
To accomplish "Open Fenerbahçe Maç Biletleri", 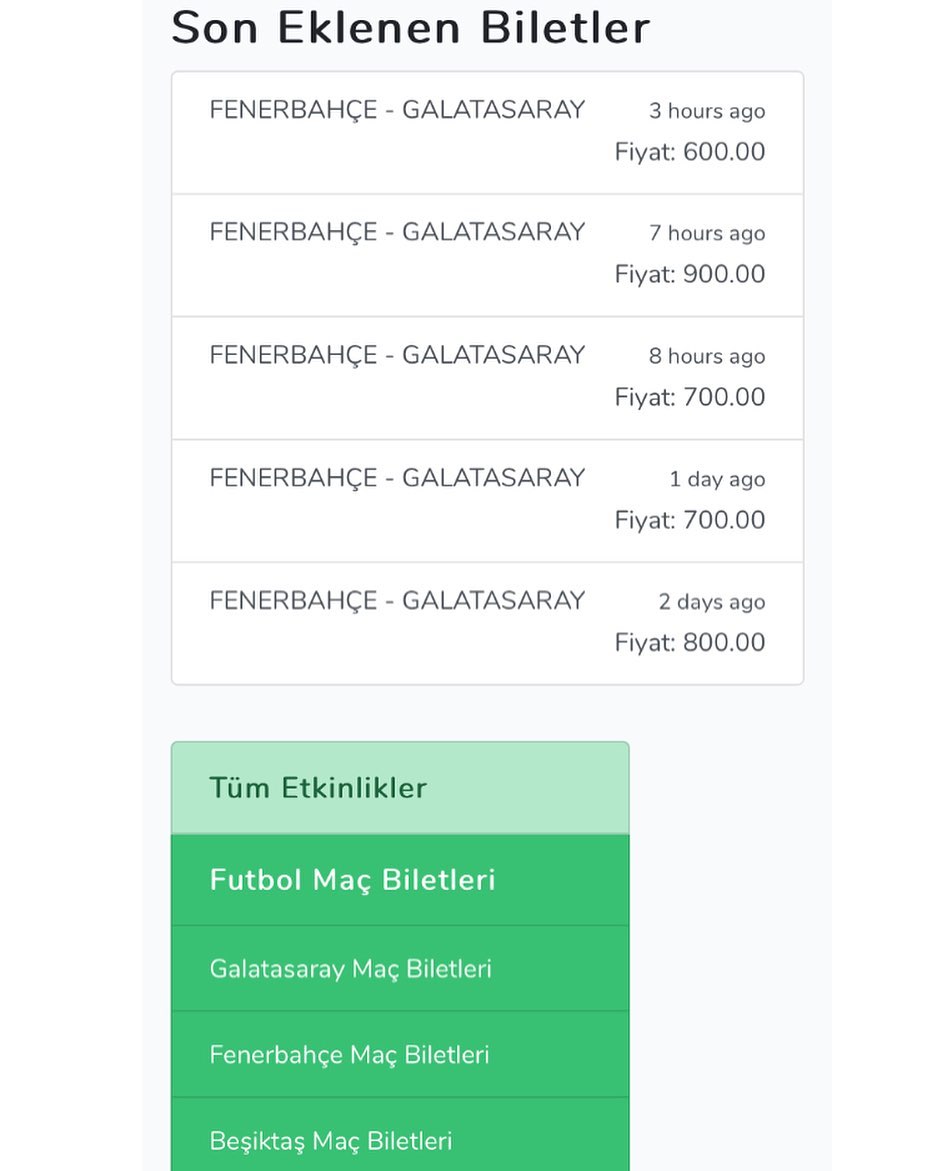I will tap(400, 1054).
